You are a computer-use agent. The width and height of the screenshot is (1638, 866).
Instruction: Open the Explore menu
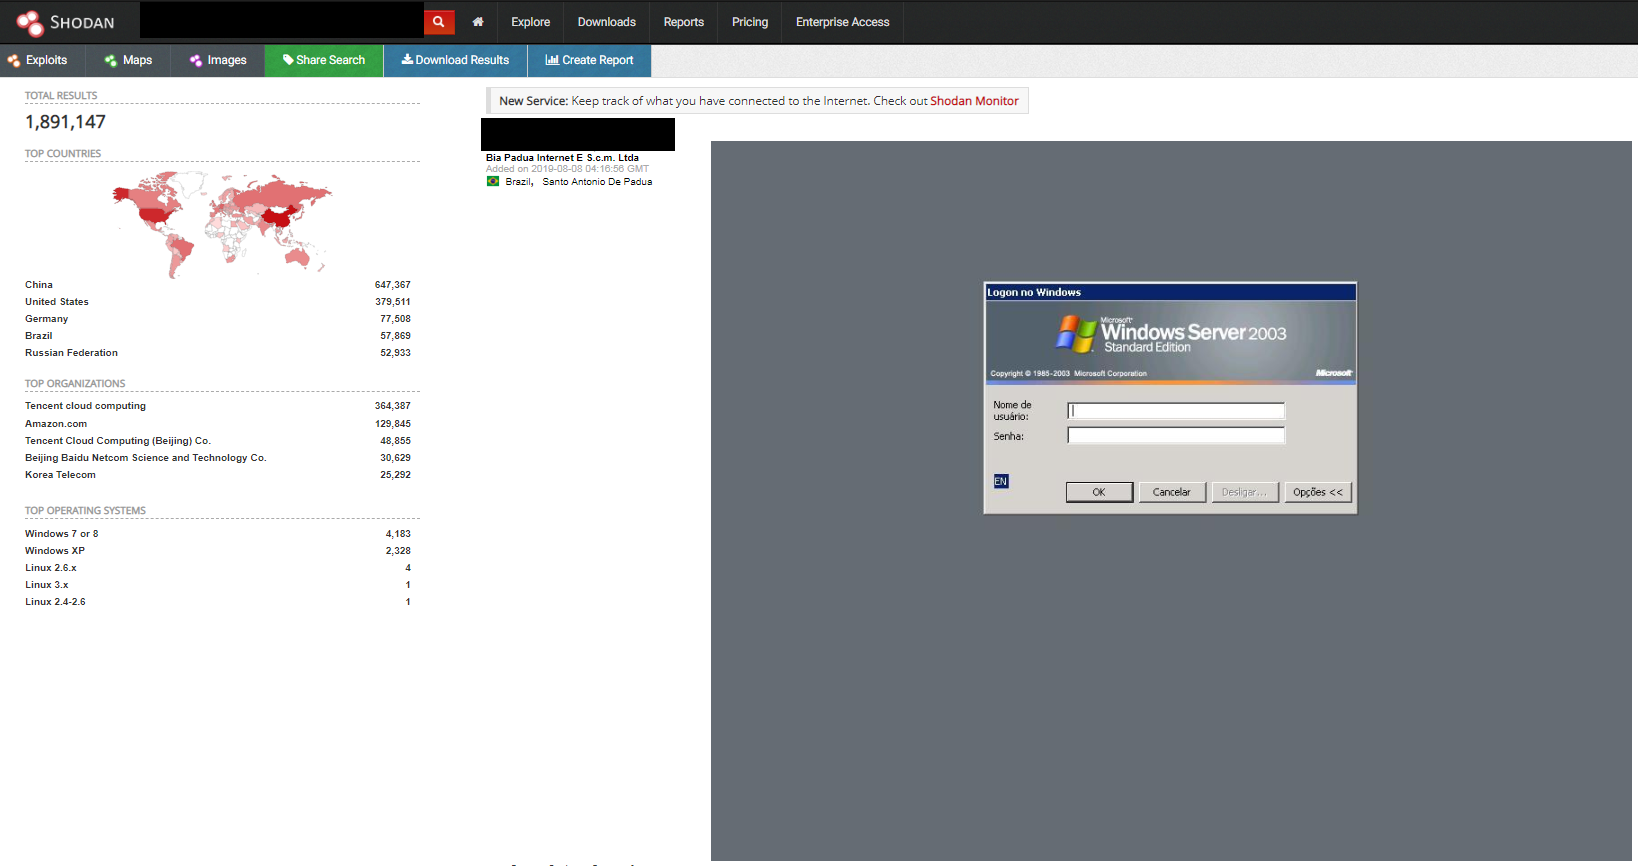click(x=530, y=22)
